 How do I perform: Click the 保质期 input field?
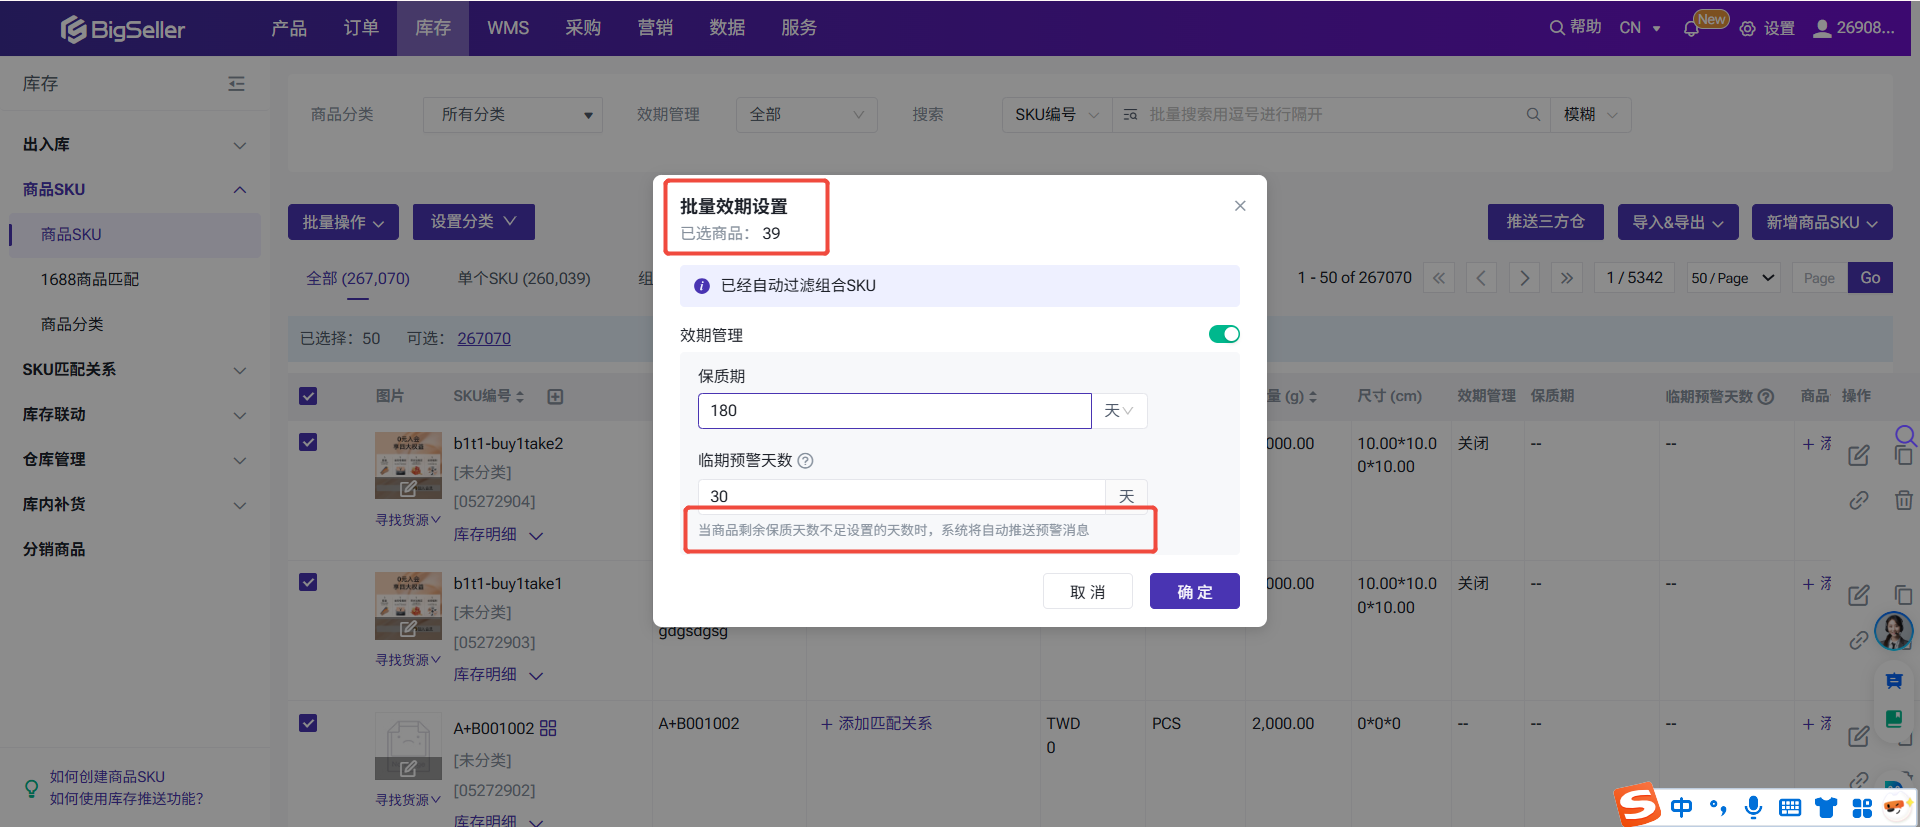click(x=894, y=411)
